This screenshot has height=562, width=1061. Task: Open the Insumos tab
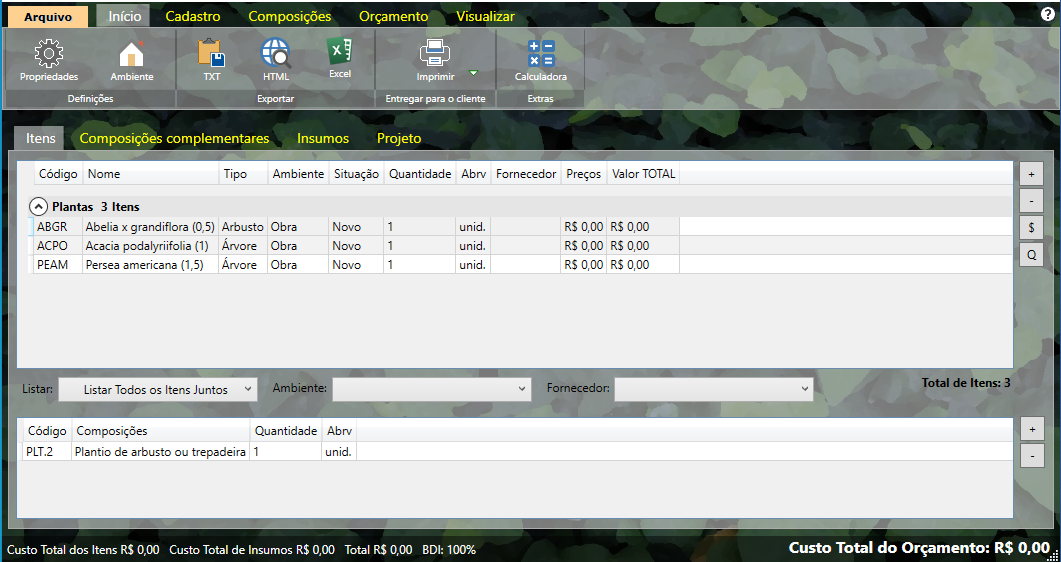click(x=323, y=138)
